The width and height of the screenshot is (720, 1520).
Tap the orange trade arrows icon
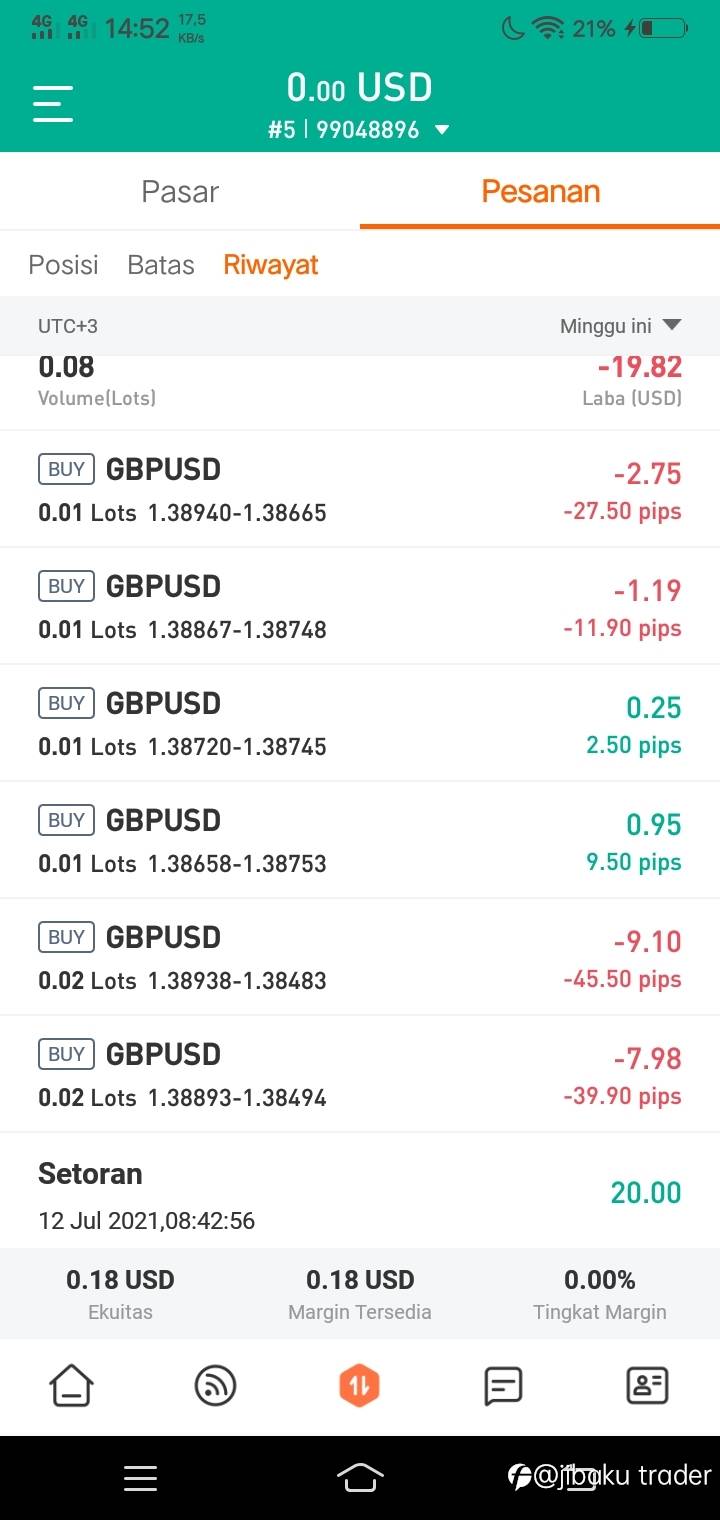click(x=360, y=1386)
